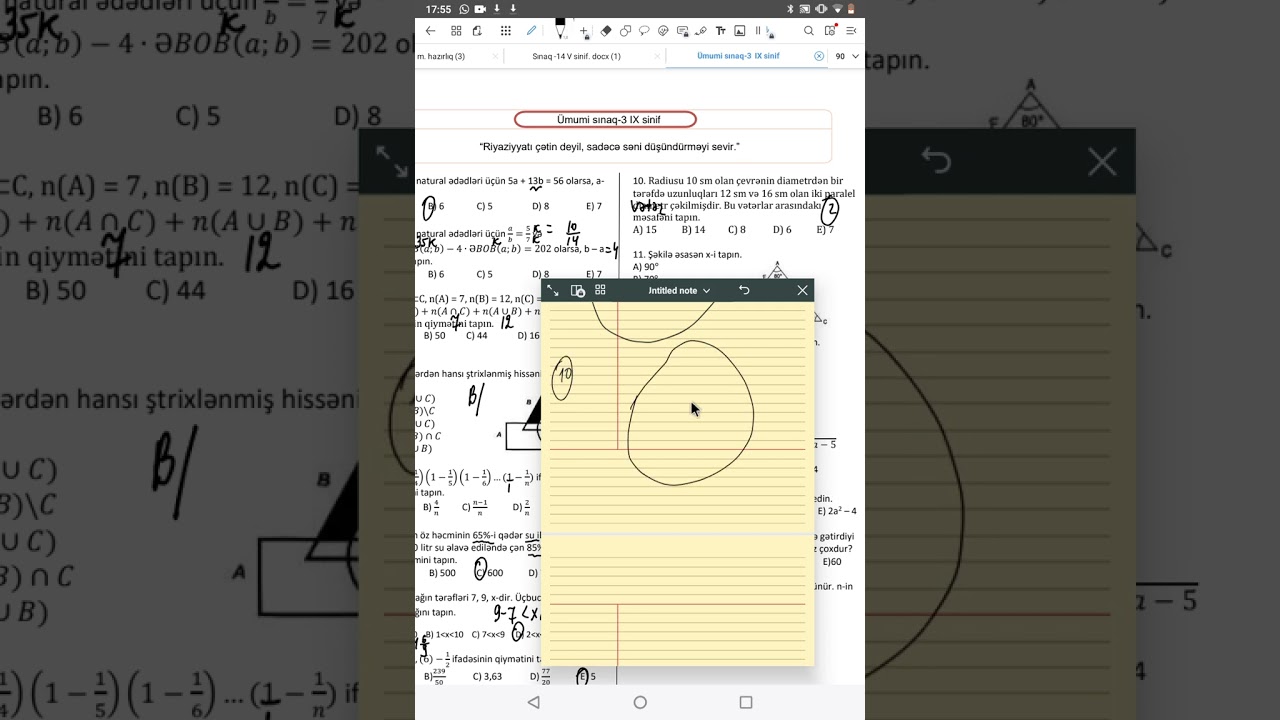Click the WhatsApp status bar notification icon
The image size is (1280, 720).
(x=465, y=9)
